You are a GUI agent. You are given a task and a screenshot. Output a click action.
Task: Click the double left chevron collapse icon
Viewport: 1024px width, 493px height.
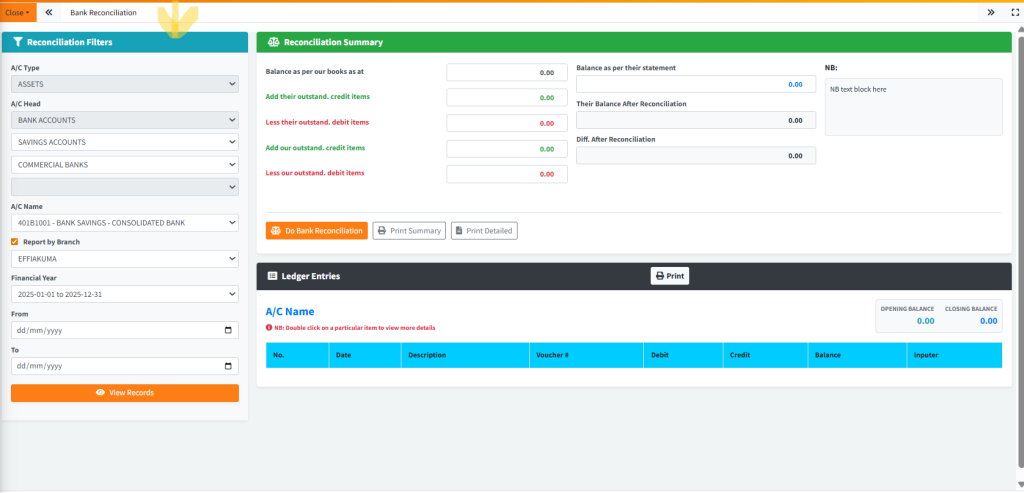tap(49, 12)
